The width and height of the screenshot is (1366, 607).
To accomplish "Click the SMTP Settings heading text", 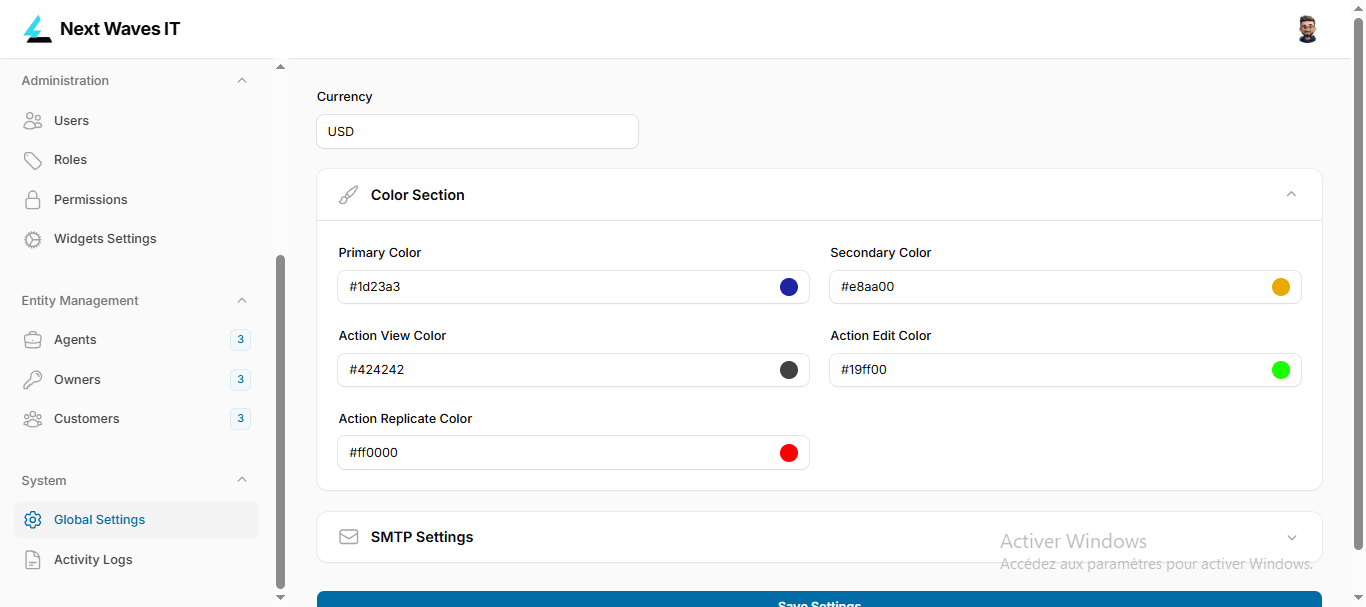I will pyautogui.click(x=422, y=537).
